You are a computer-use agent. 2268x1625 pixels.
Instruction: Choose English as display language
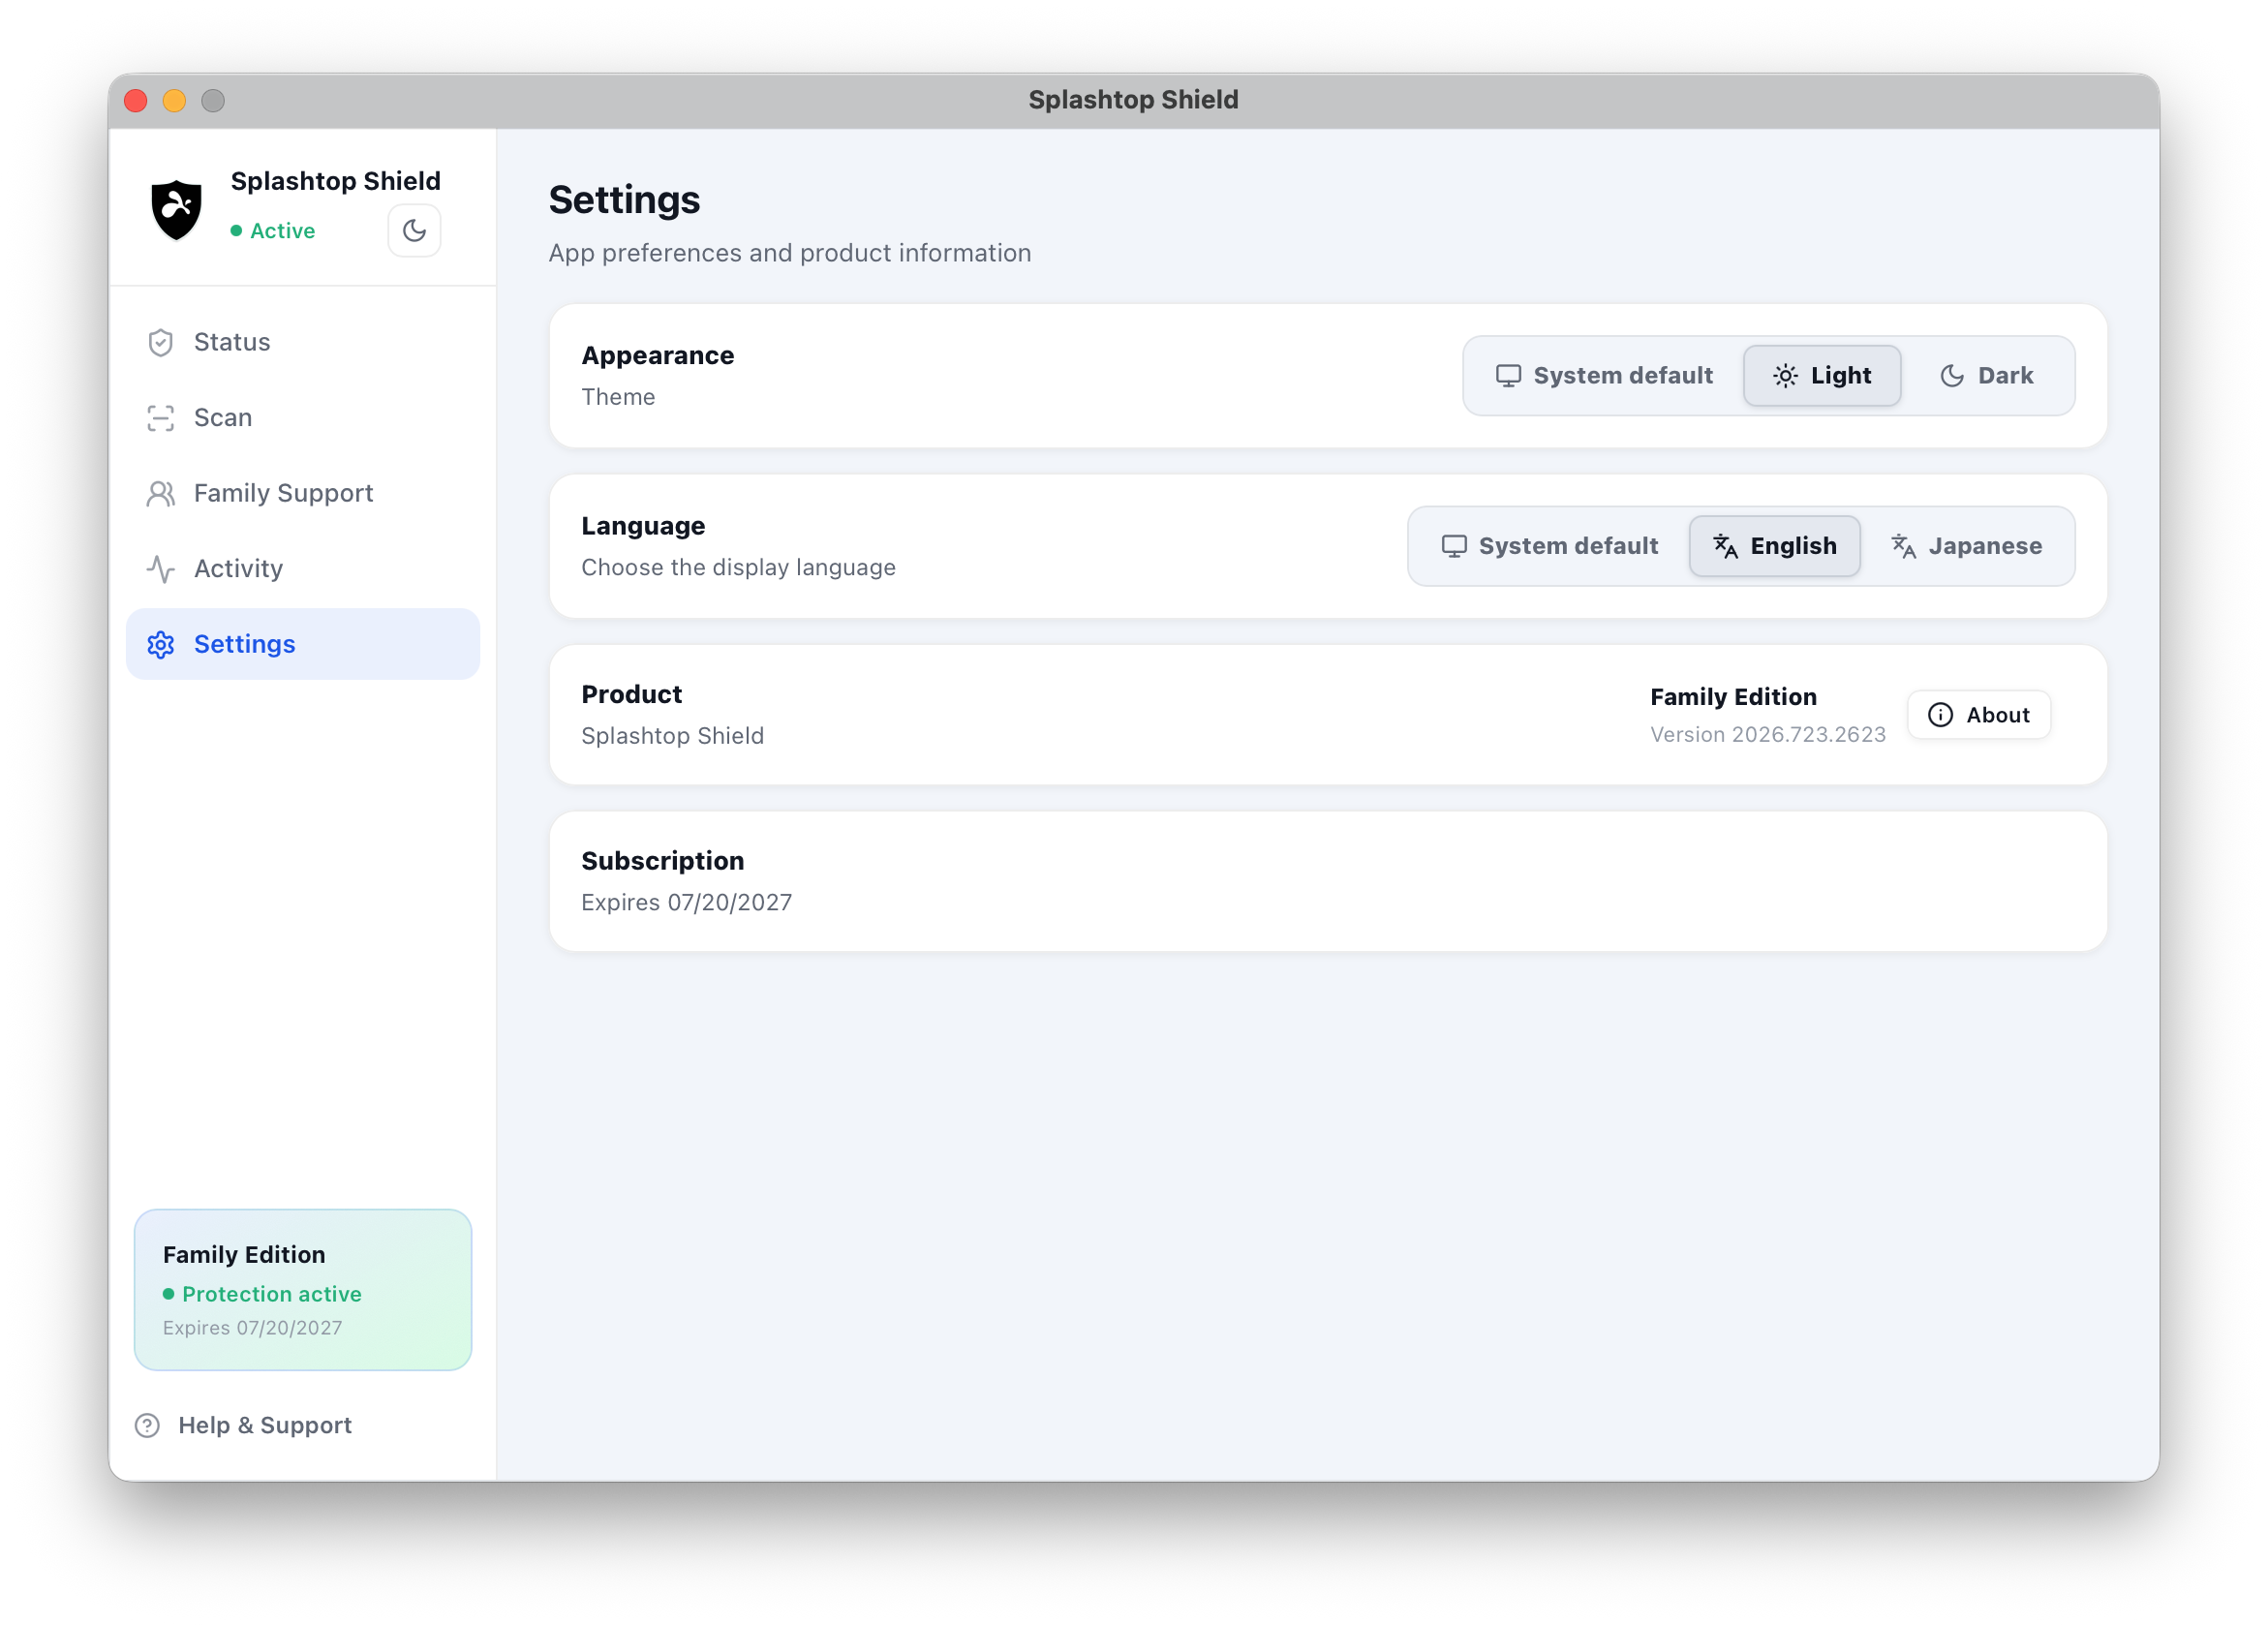pyautogui.click(x=1774, y=546)
